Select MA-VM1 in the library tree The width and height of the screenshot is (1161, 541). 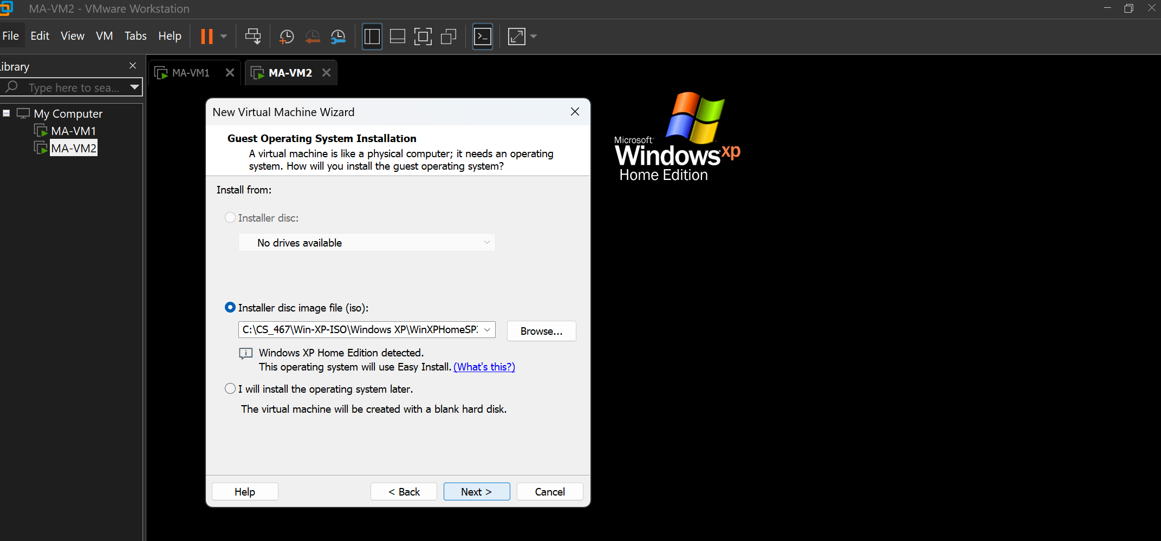[73, 131]
